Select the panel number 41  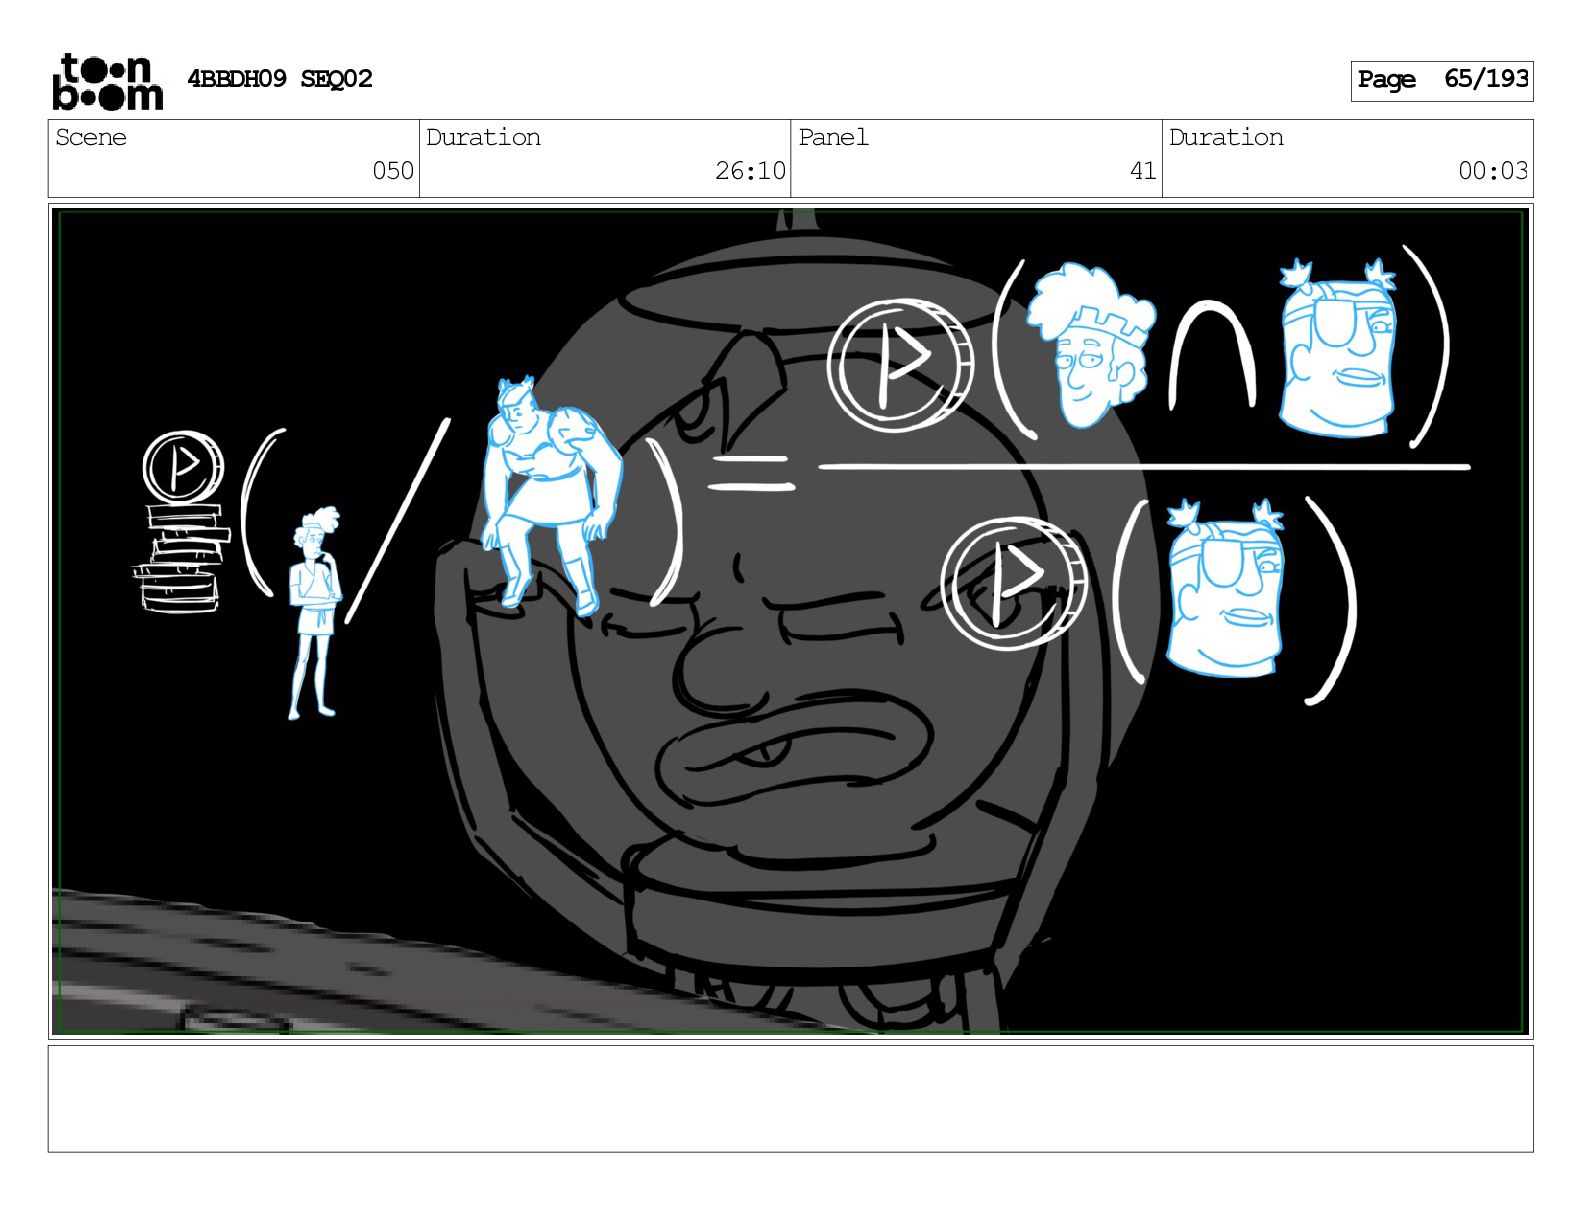(x=1143, y=171)
